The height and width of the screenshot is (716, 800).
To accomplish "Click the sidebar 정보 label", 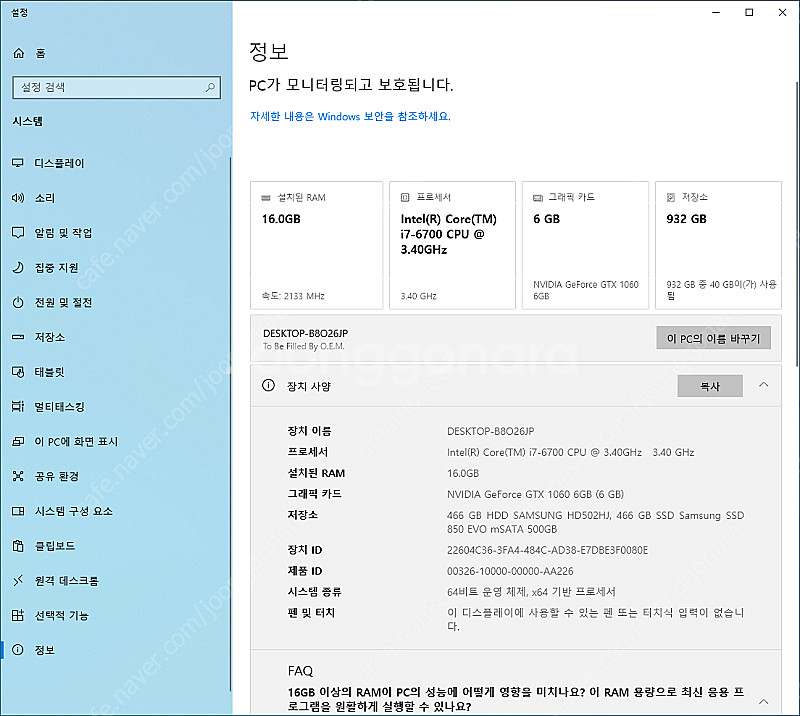I will [44, 650].
